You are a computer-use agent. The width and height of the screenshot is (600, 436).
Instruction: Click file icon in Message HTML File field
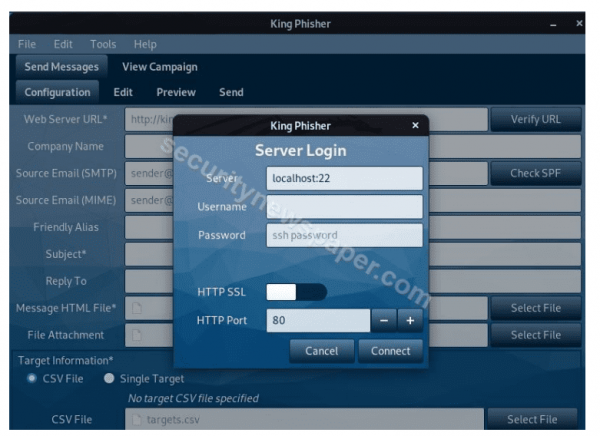click(x=137, y=308)
